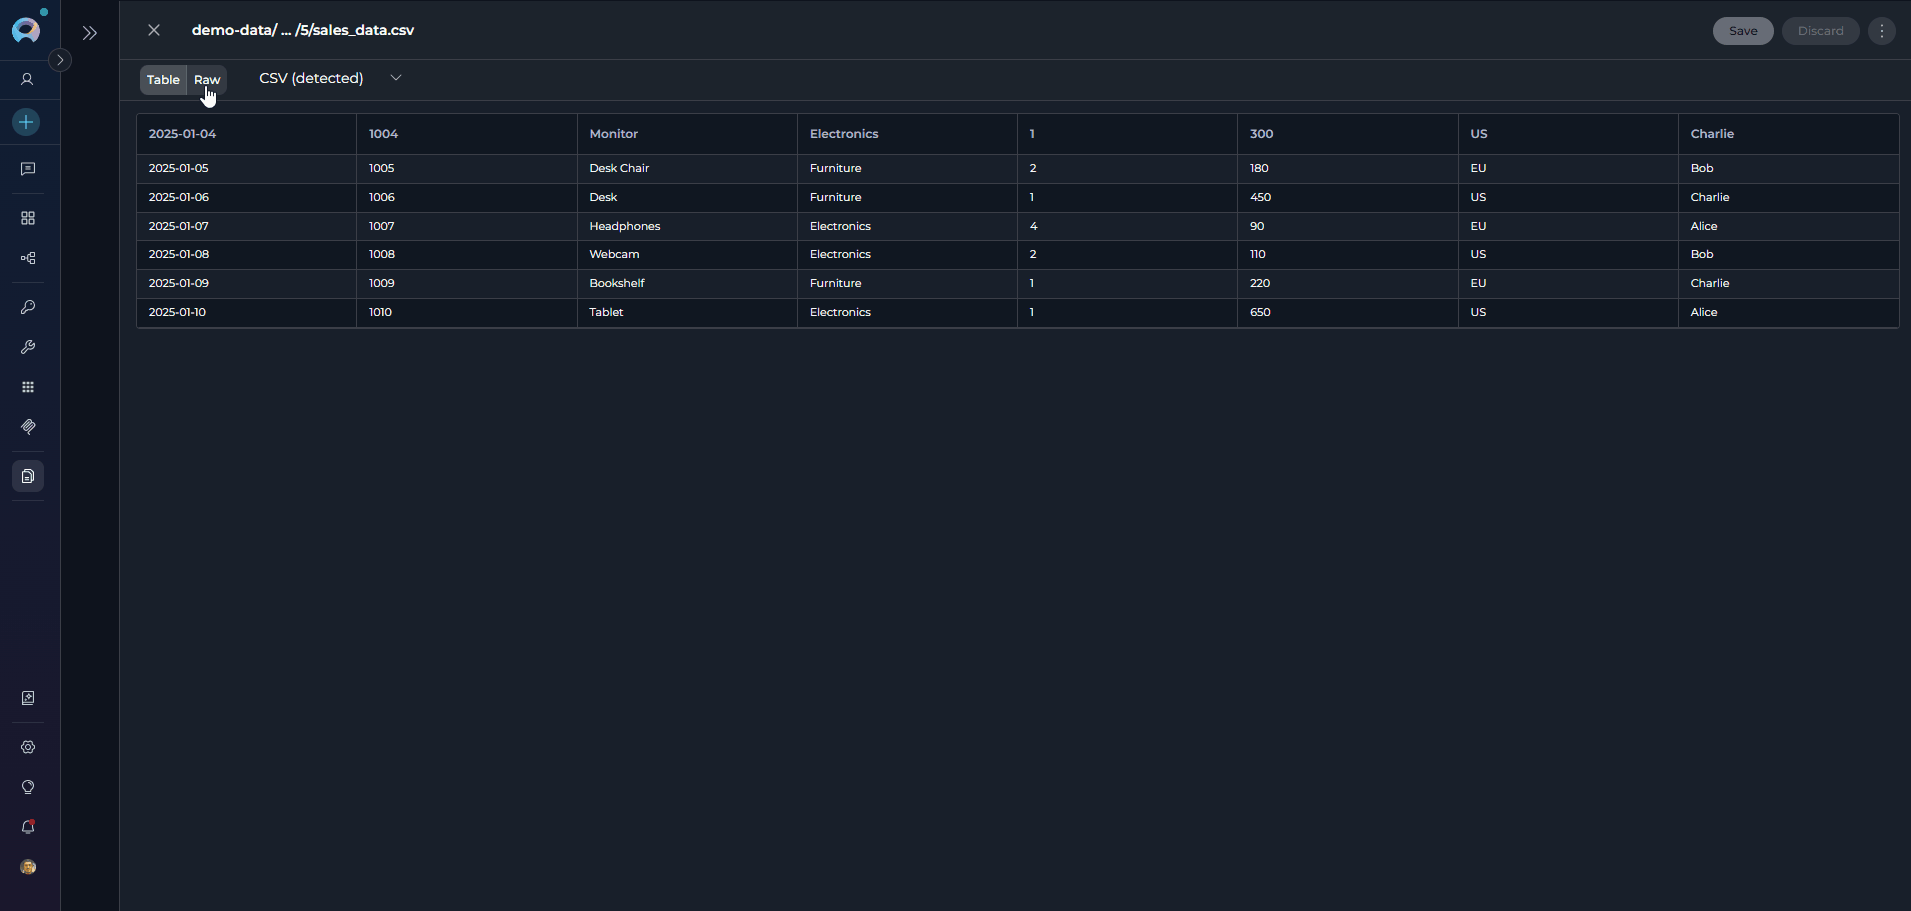Image resolution: width=1911 pixels, height=911 pixels.
Task: Select the quantity 4 cell
Action: click(1127, 227)
